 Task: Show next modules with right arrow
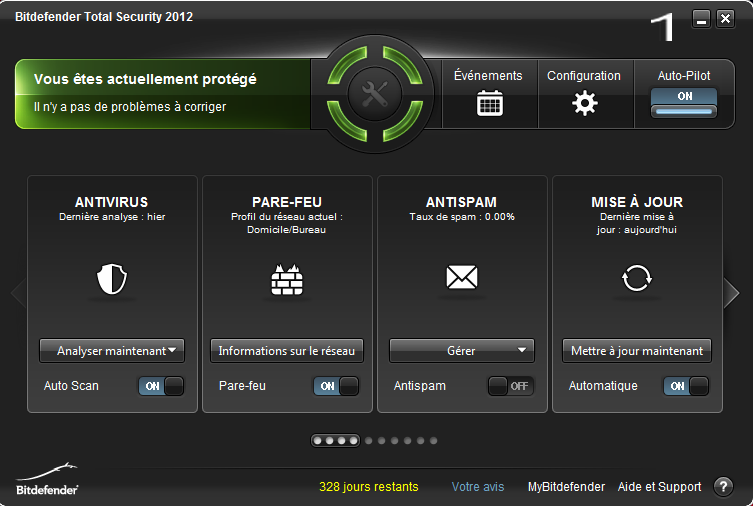pyautogui.click(x=731, y=292)
